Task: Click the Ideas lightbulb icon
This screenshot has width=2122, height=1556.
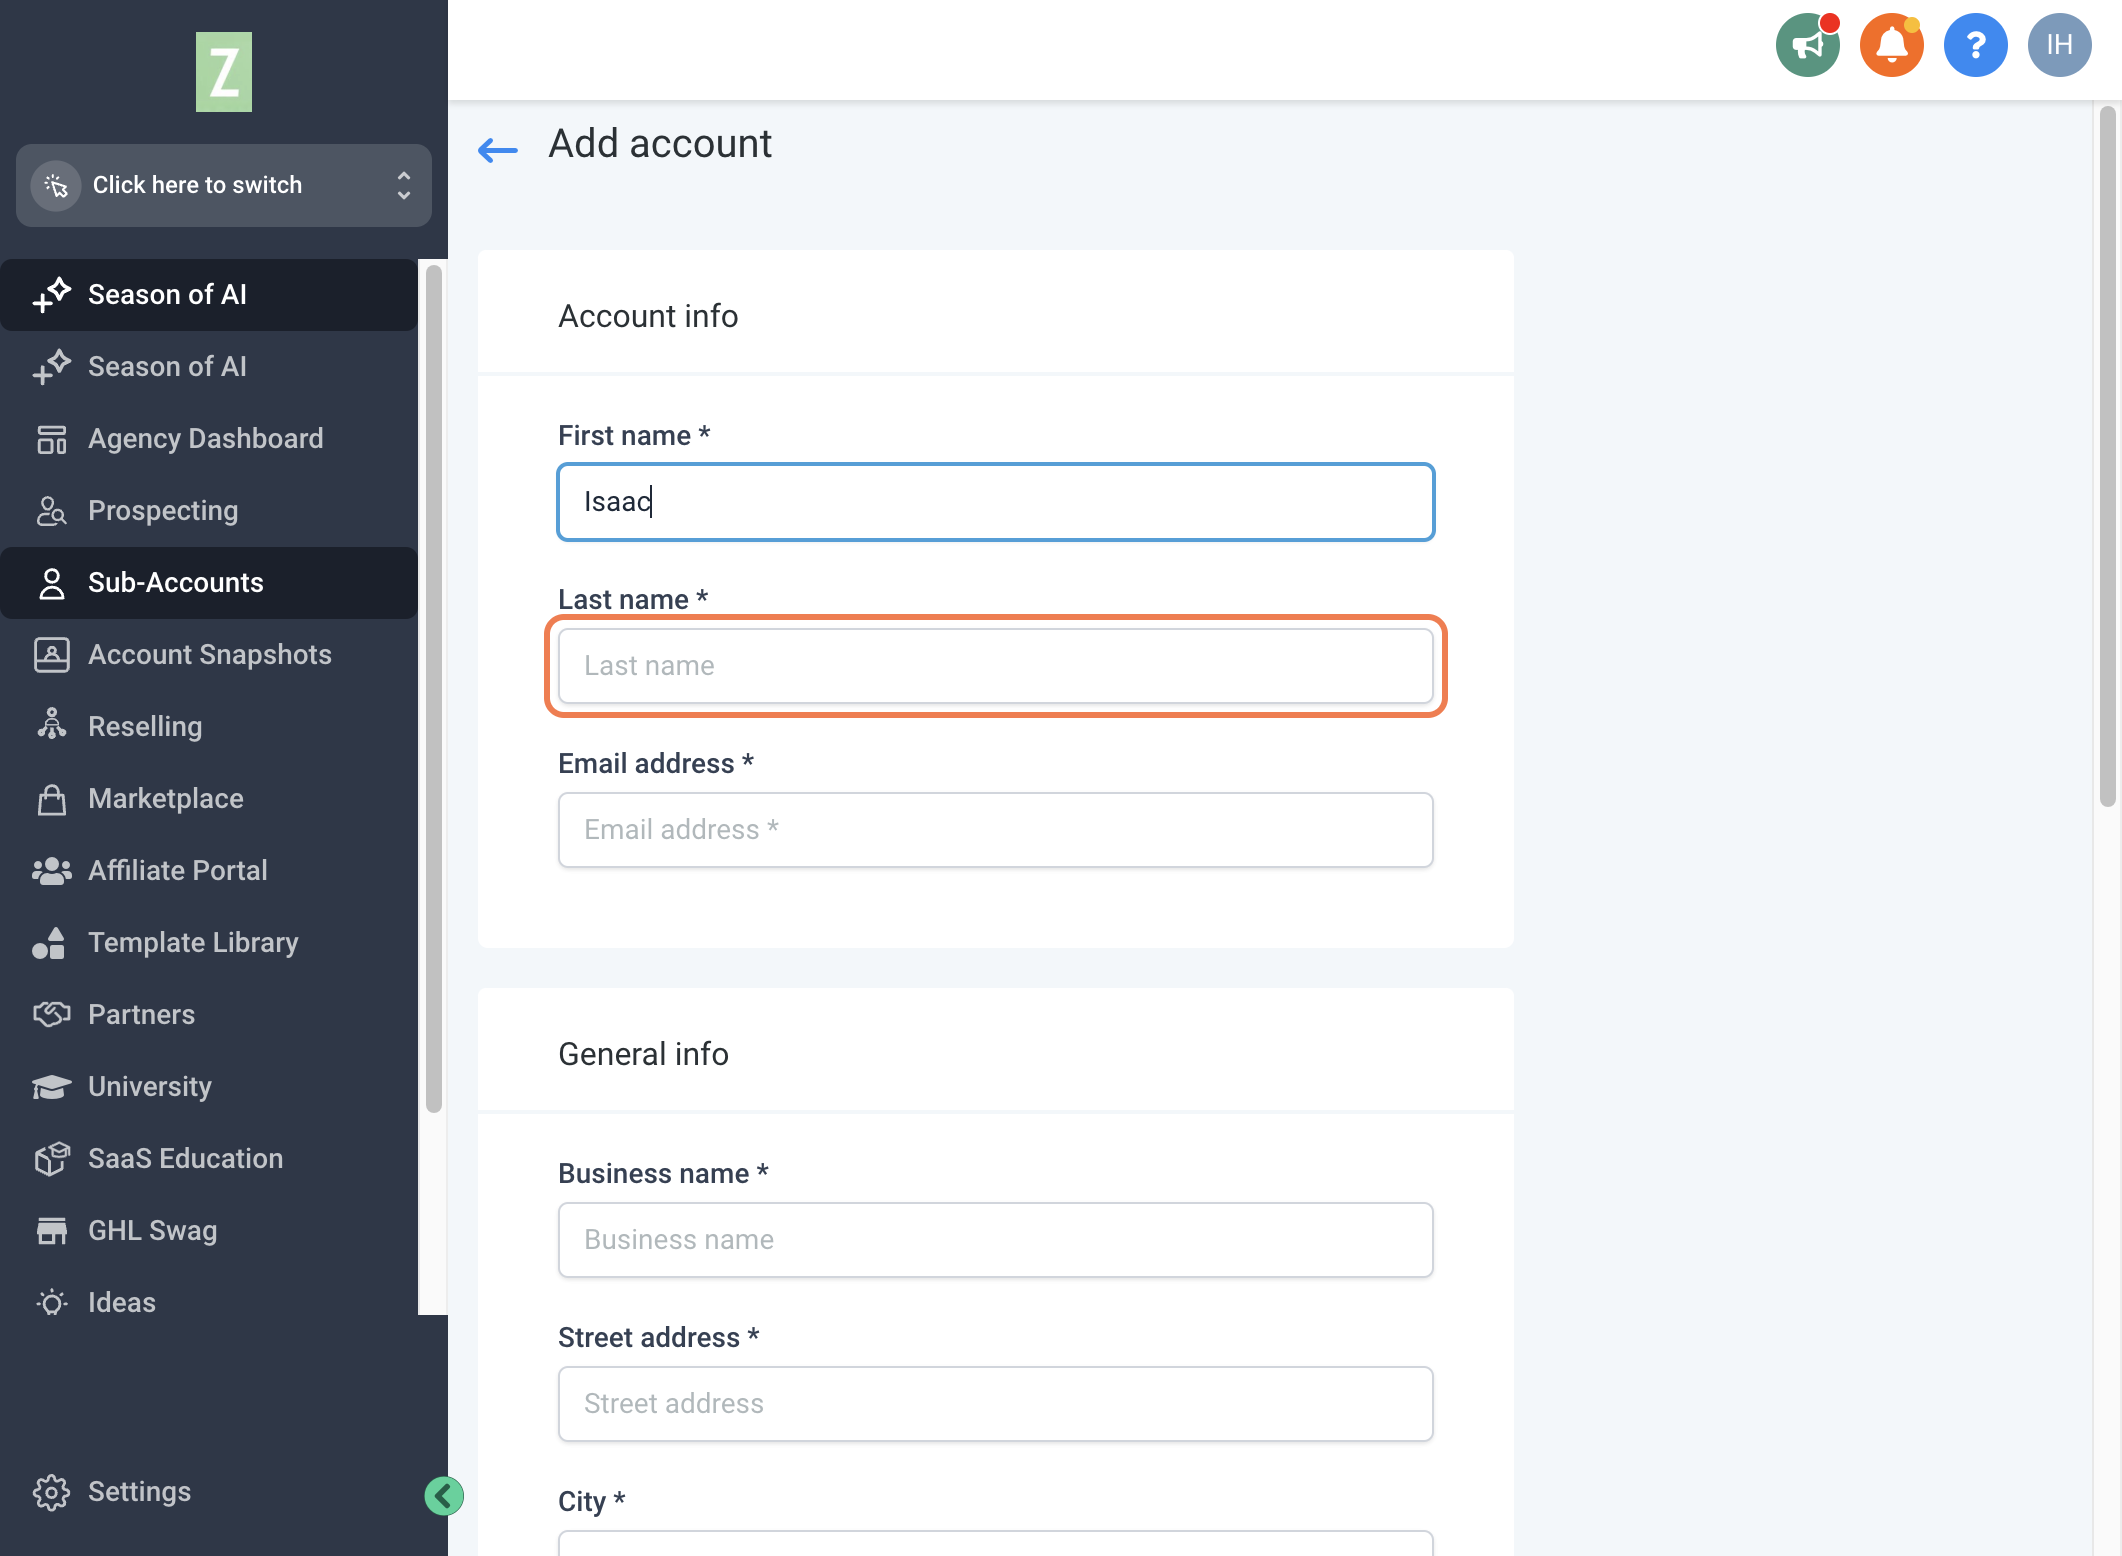Action: 51,1303
